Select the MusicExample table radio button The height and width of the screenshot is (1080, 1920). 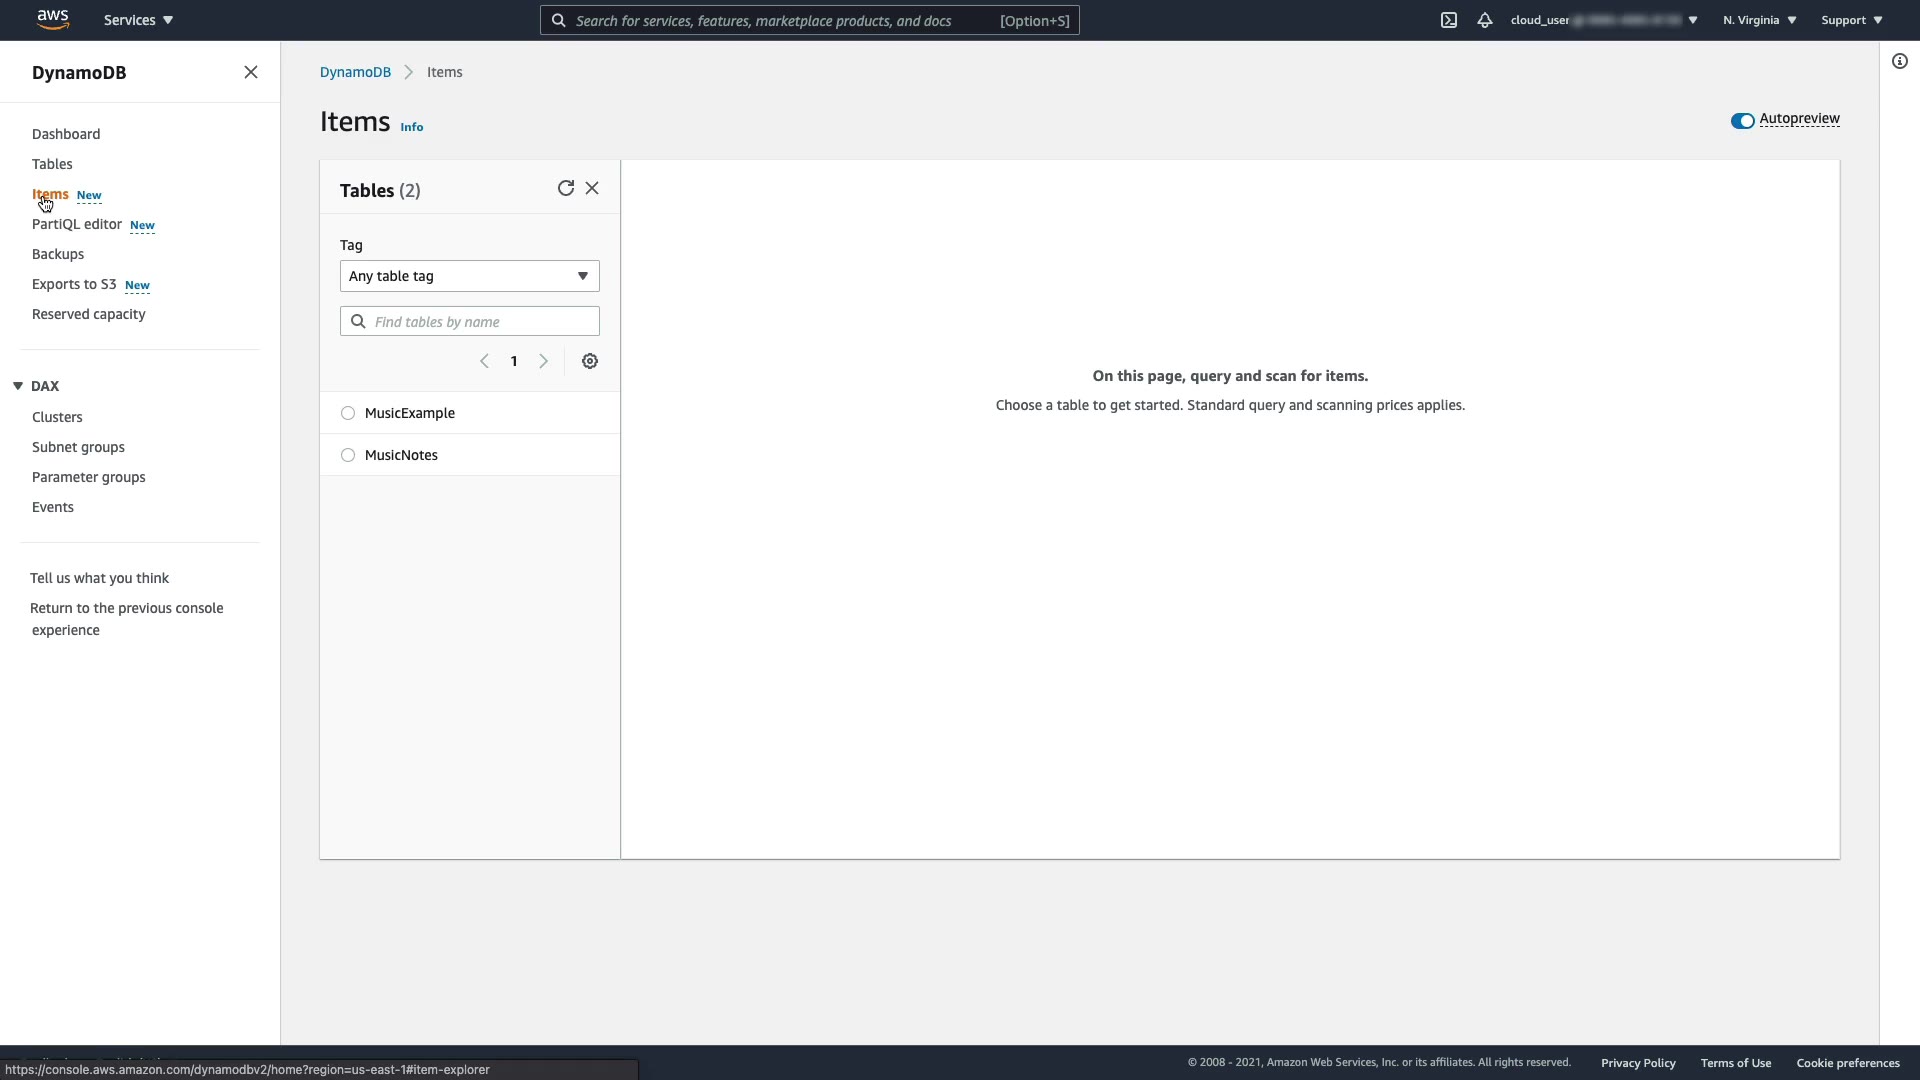pyautogui.click(x=348, y=413)
